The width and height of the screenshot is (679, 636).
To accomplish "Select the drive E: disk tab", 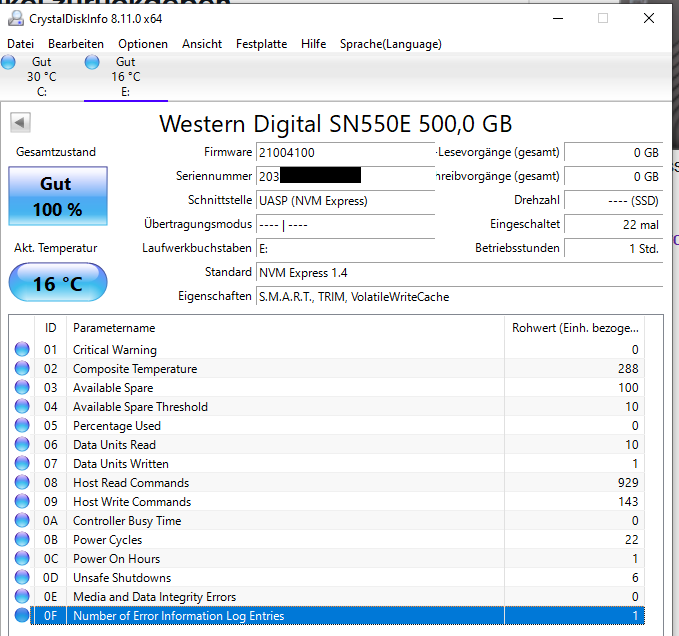I will (126, 77).
